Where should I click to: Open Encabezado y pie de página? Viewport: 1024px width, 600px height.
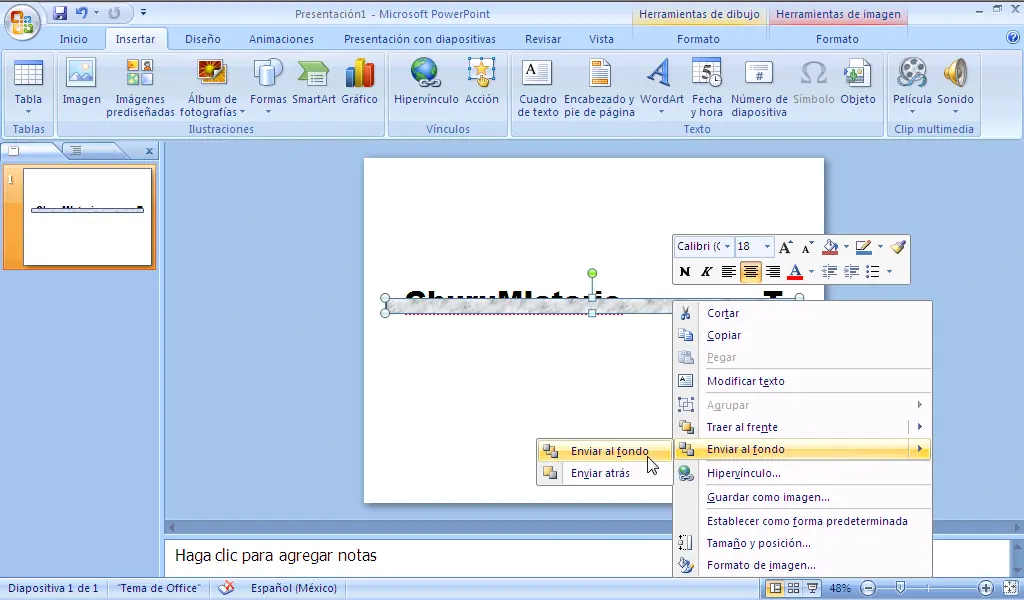[x=599, y=88]
